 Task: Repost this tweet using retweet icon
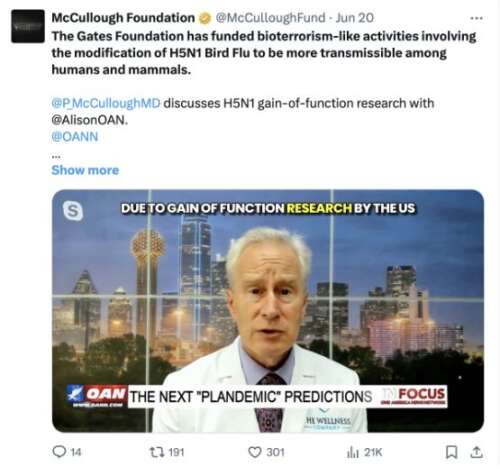point(157,452)
